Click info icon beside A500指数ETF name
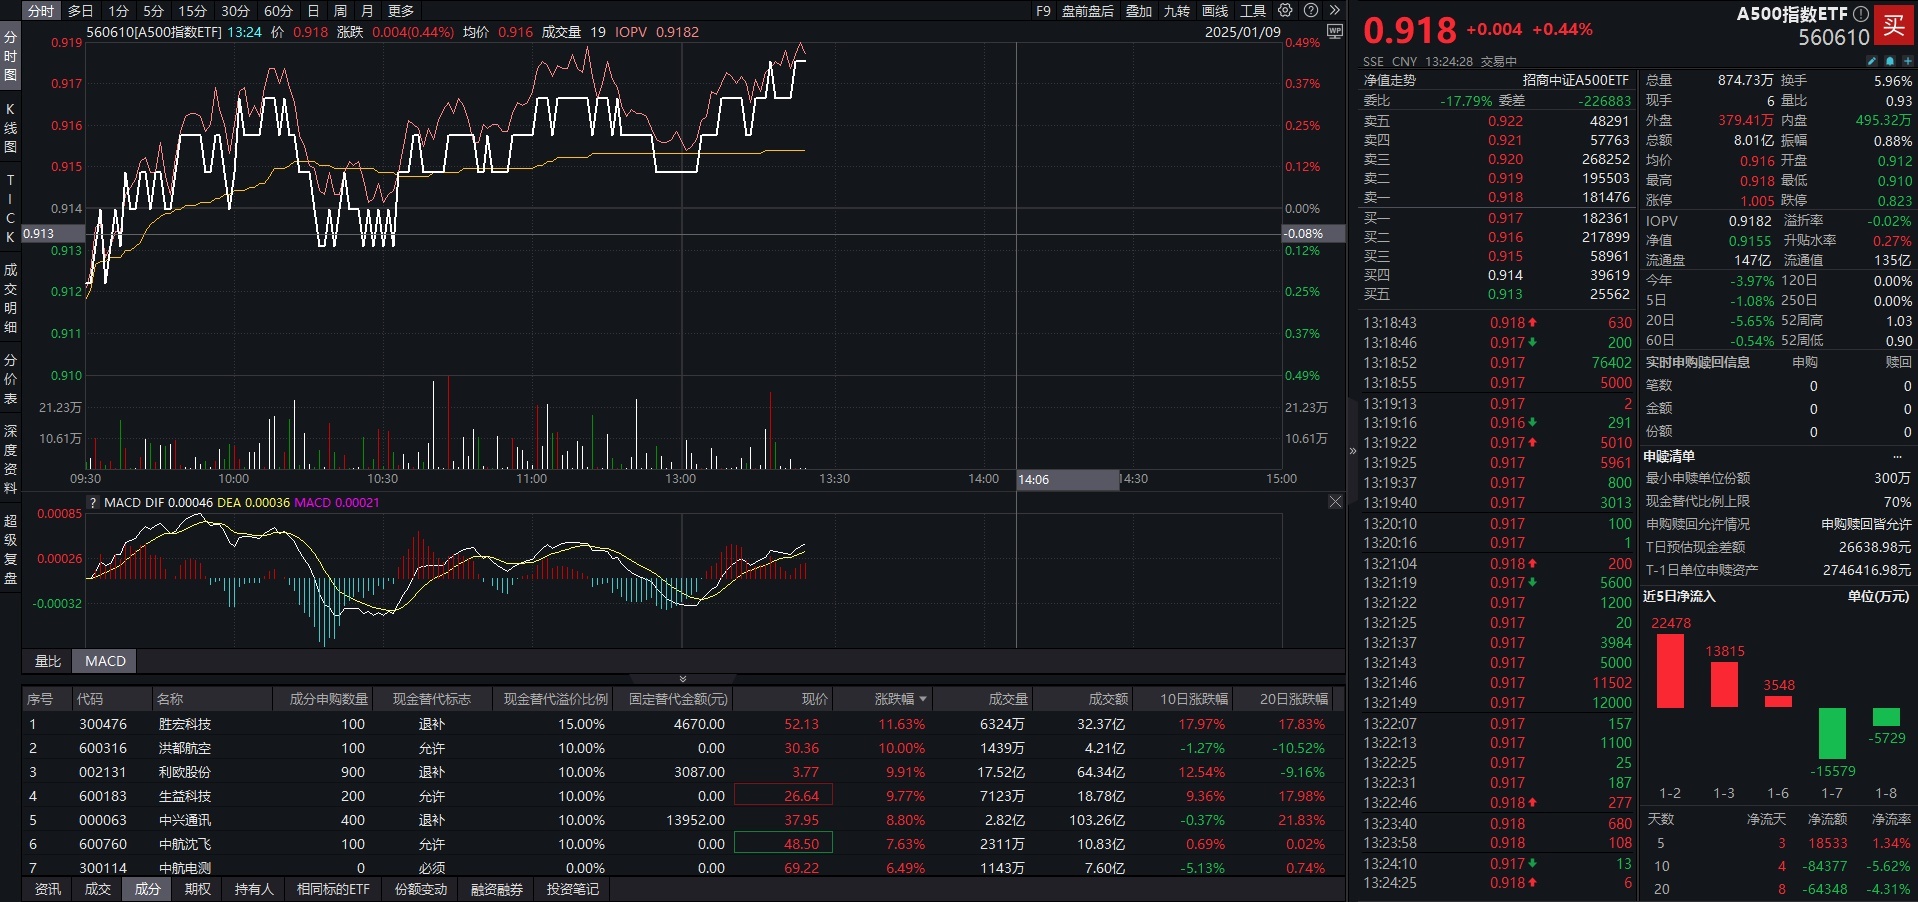The width and height of the screenshot is (1918, 902). tap(1860, 14)
